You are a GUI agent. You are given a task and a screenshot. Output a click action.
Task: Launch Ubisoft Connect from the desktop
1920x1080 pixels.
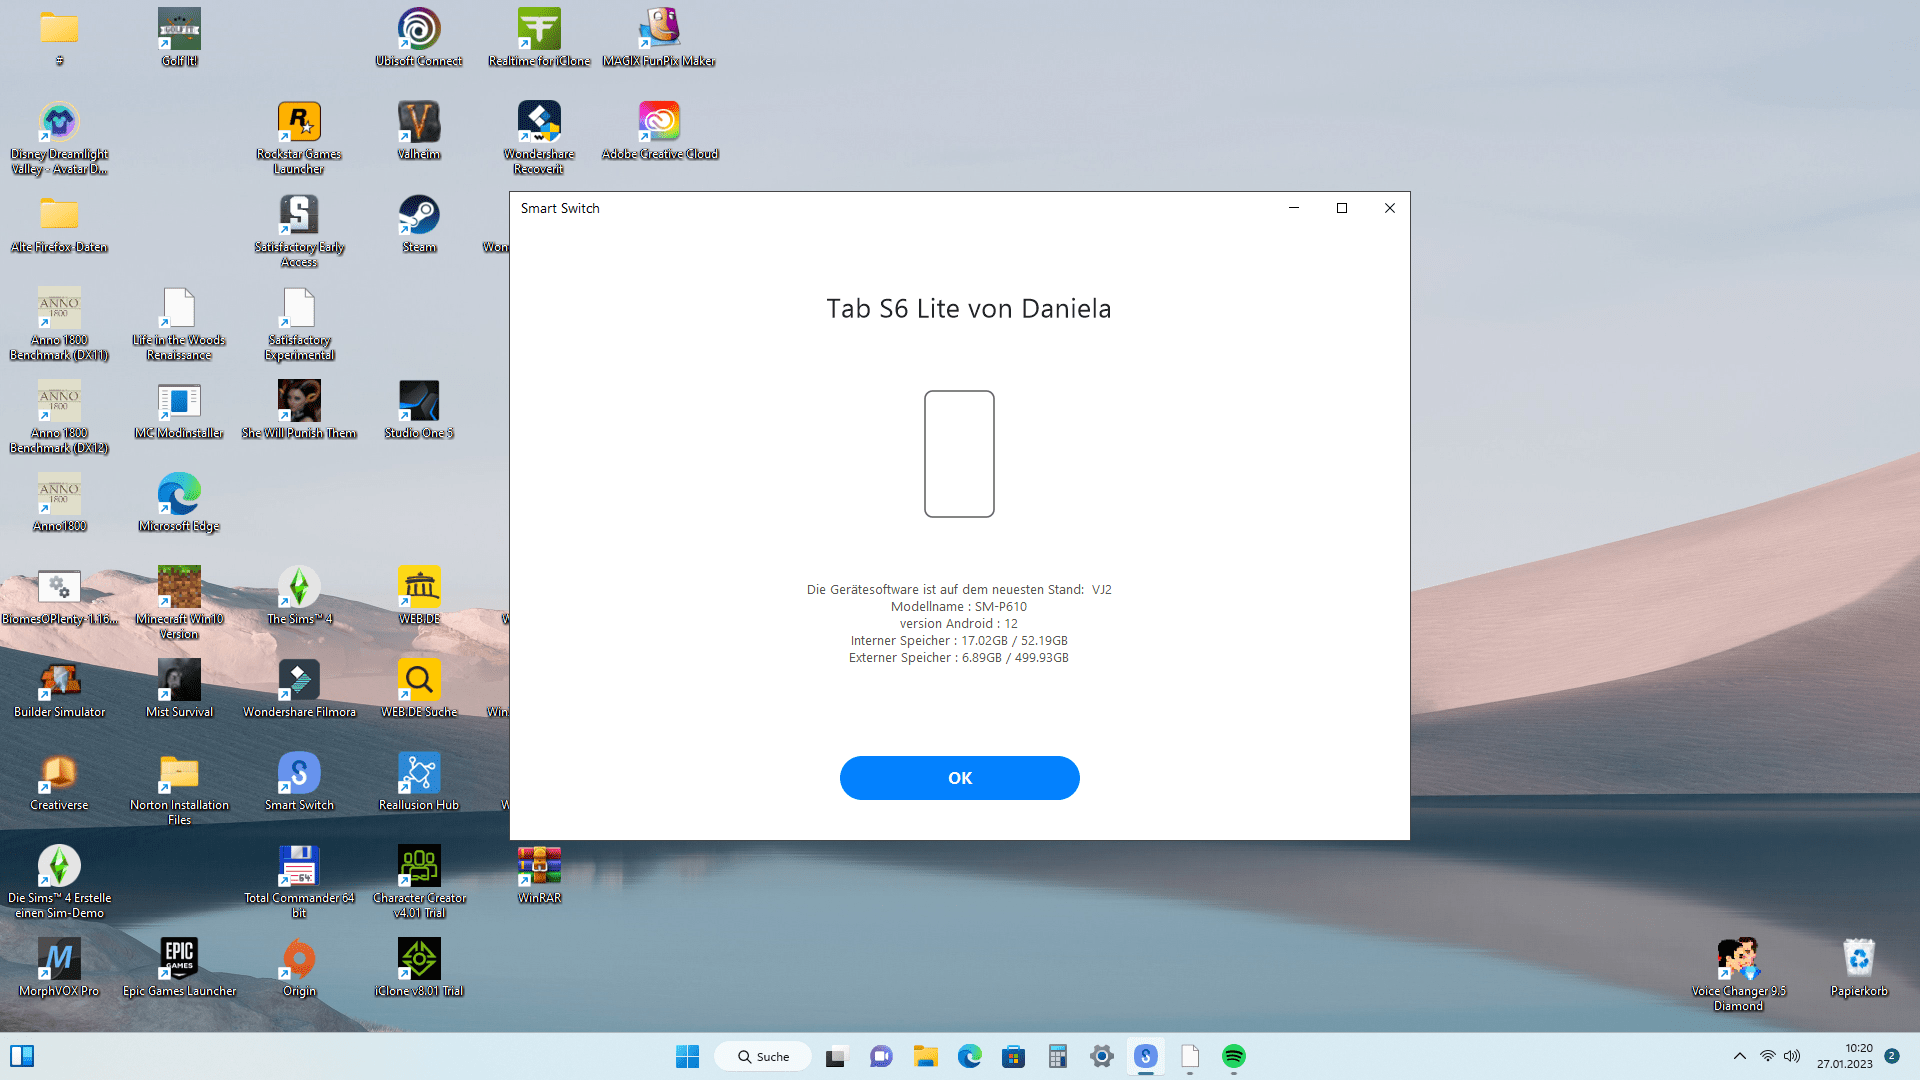coord(419,38)
